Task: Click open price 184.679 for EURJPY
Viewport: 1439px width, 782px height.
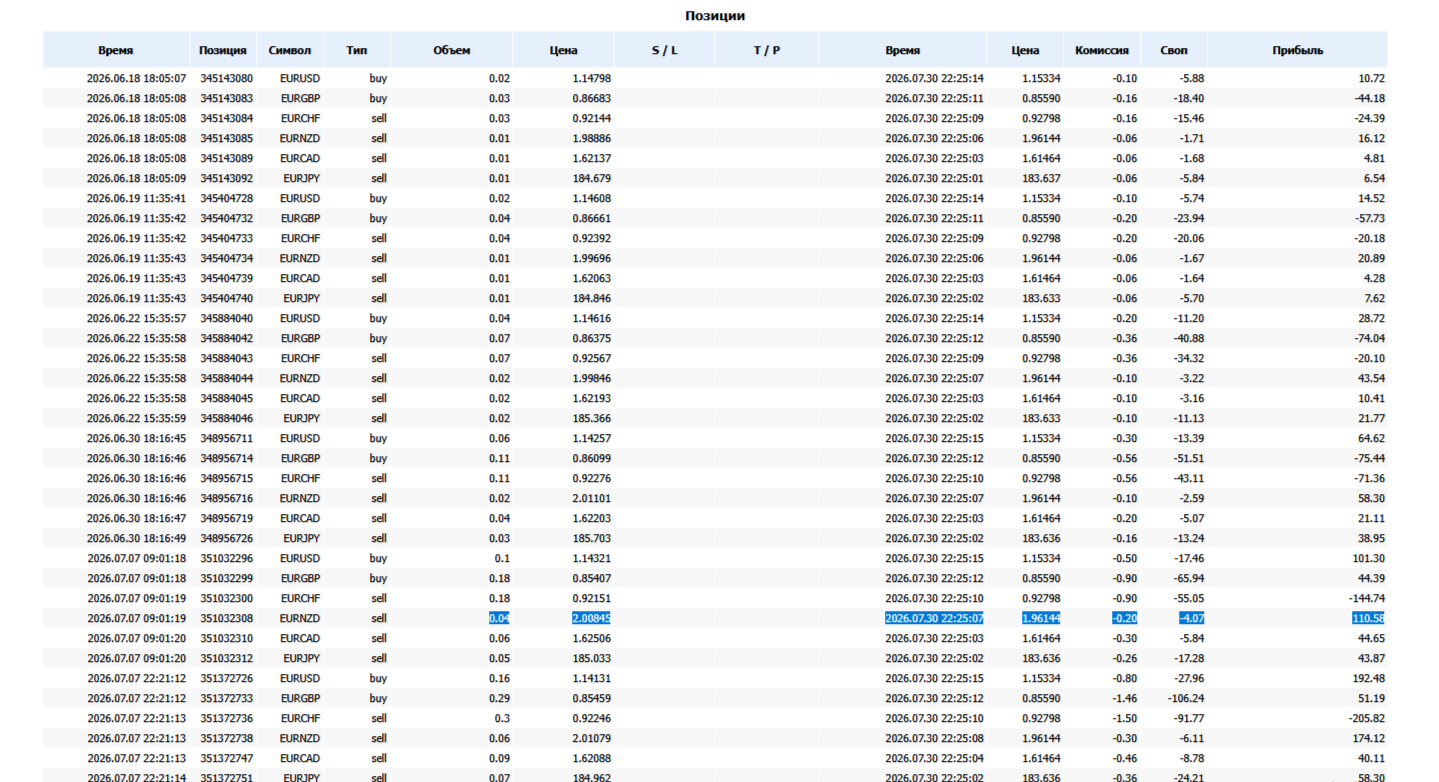Action: pos(592,178)
